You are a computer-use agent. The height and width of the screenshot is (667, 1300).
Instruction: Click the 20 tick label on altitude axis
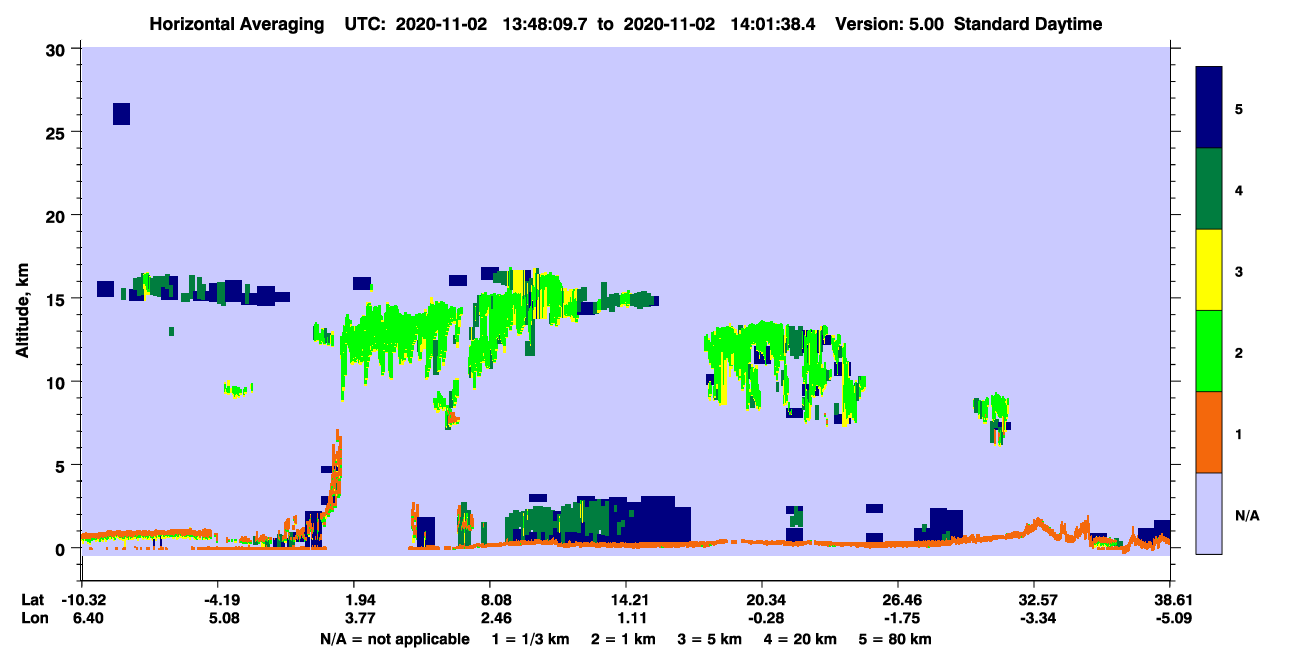57,215
